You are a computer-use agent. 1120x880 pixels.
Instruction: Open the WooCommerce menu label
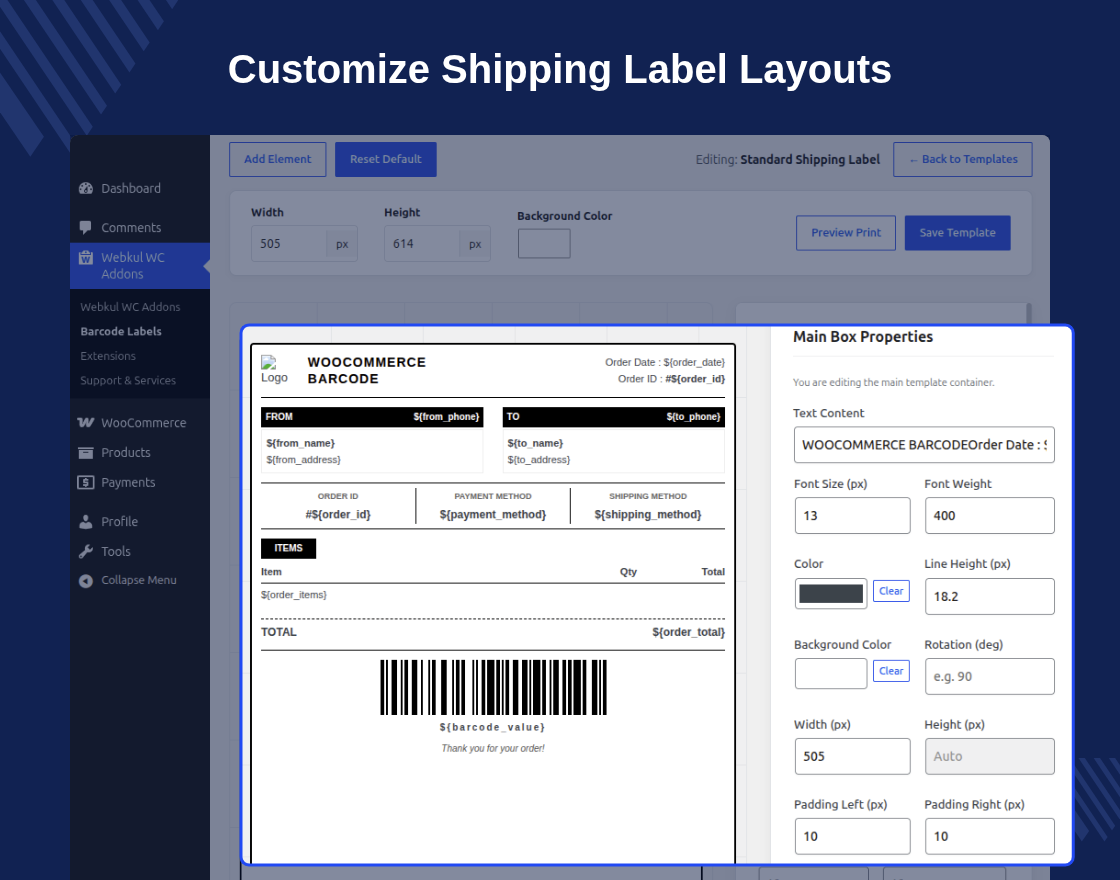coord(144,423)
